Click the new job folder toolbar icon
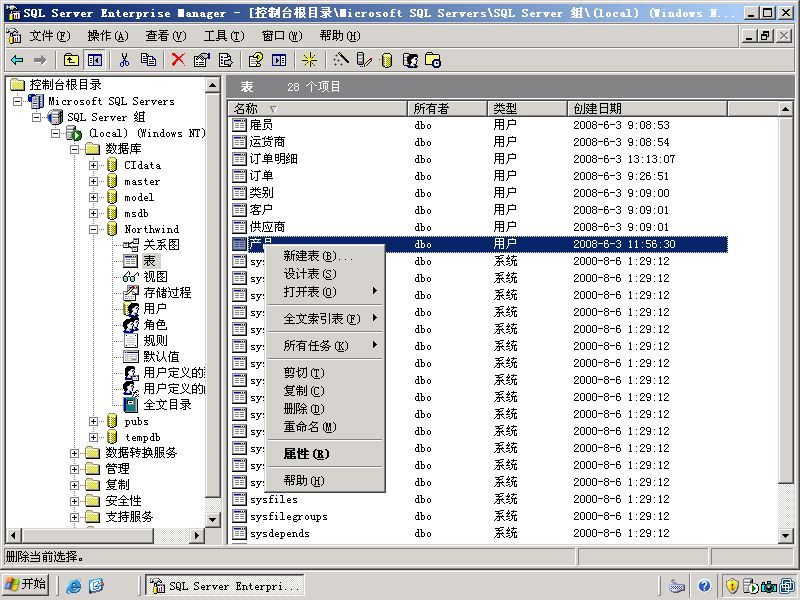This screenshot has width=800, height=600. tap(433, 60)
